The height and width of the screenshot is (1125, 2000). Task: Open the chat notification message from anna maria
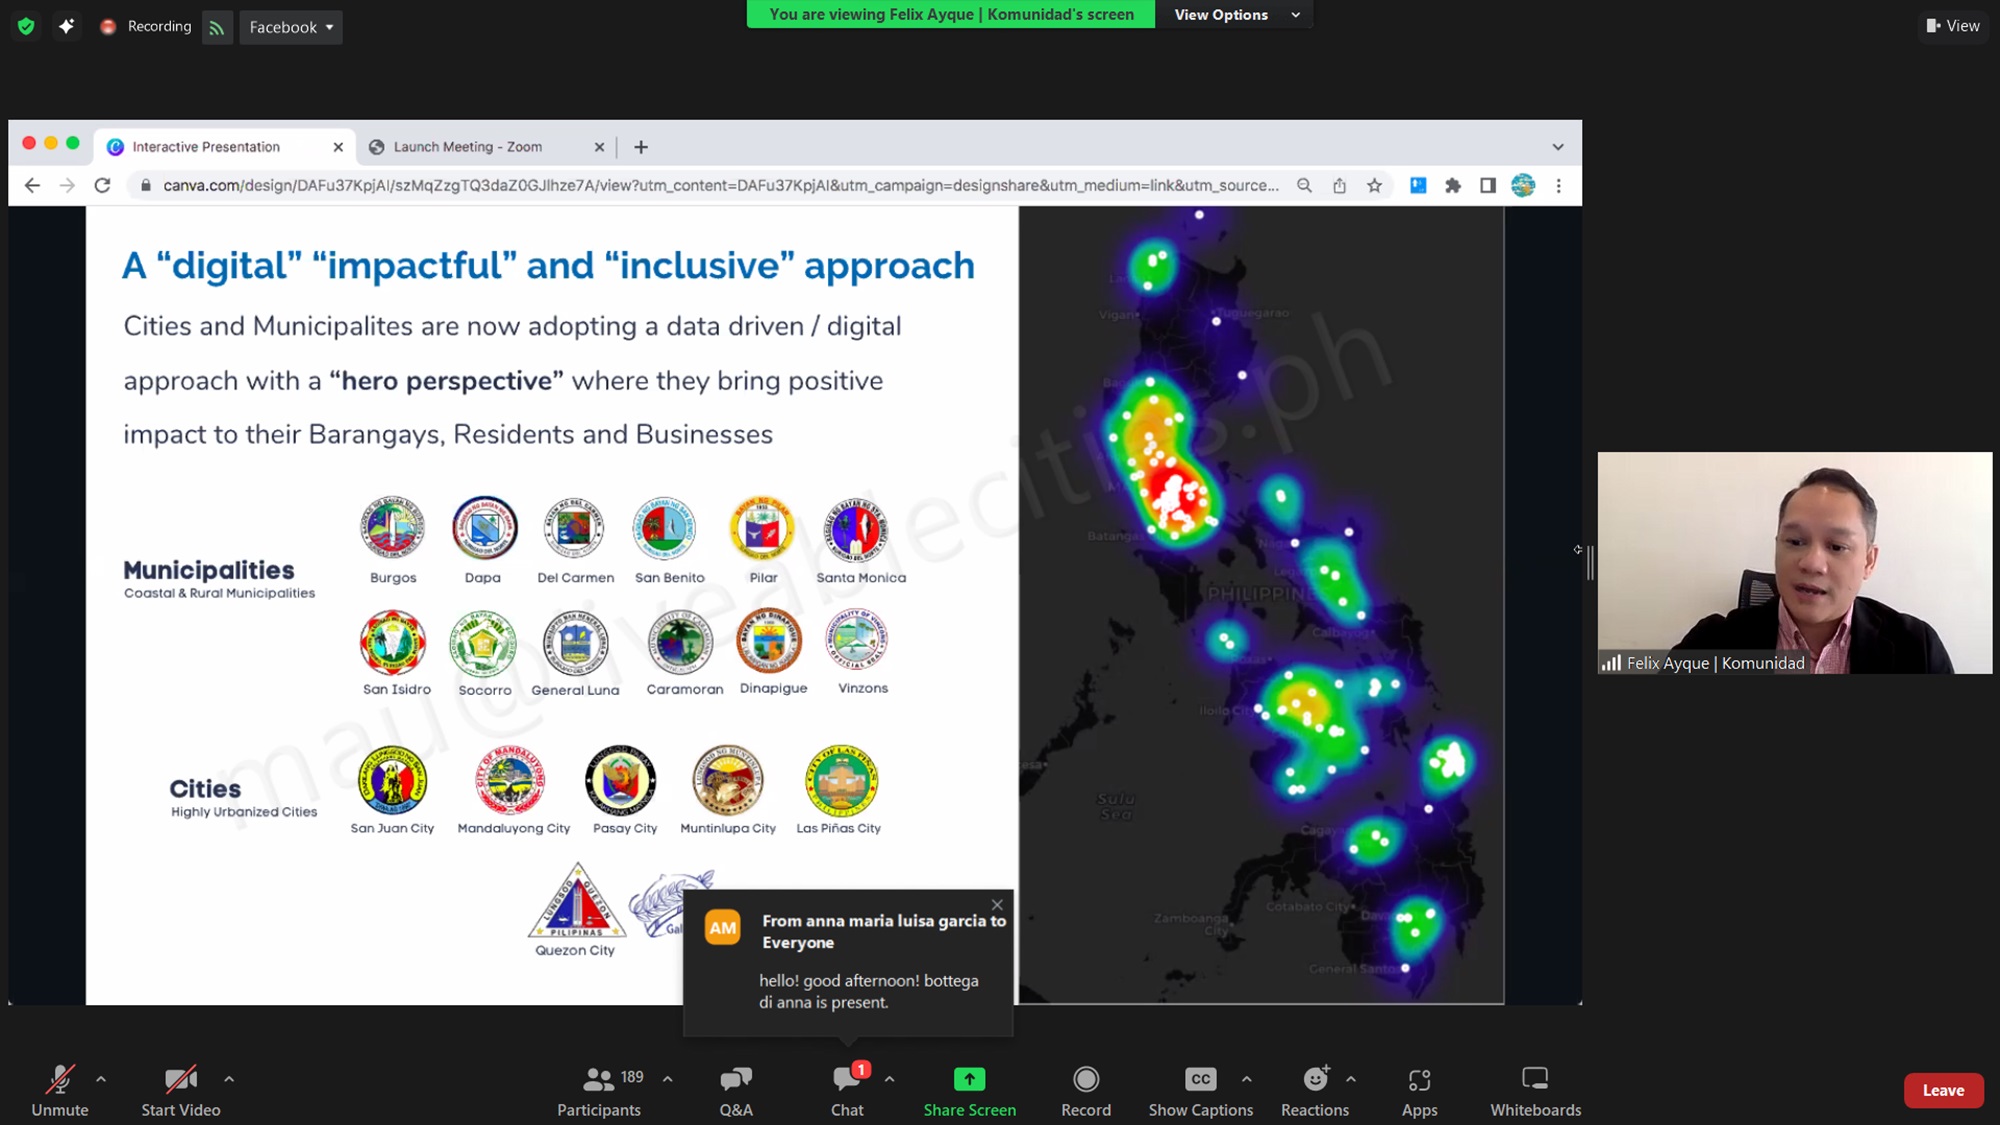(848, 962)
